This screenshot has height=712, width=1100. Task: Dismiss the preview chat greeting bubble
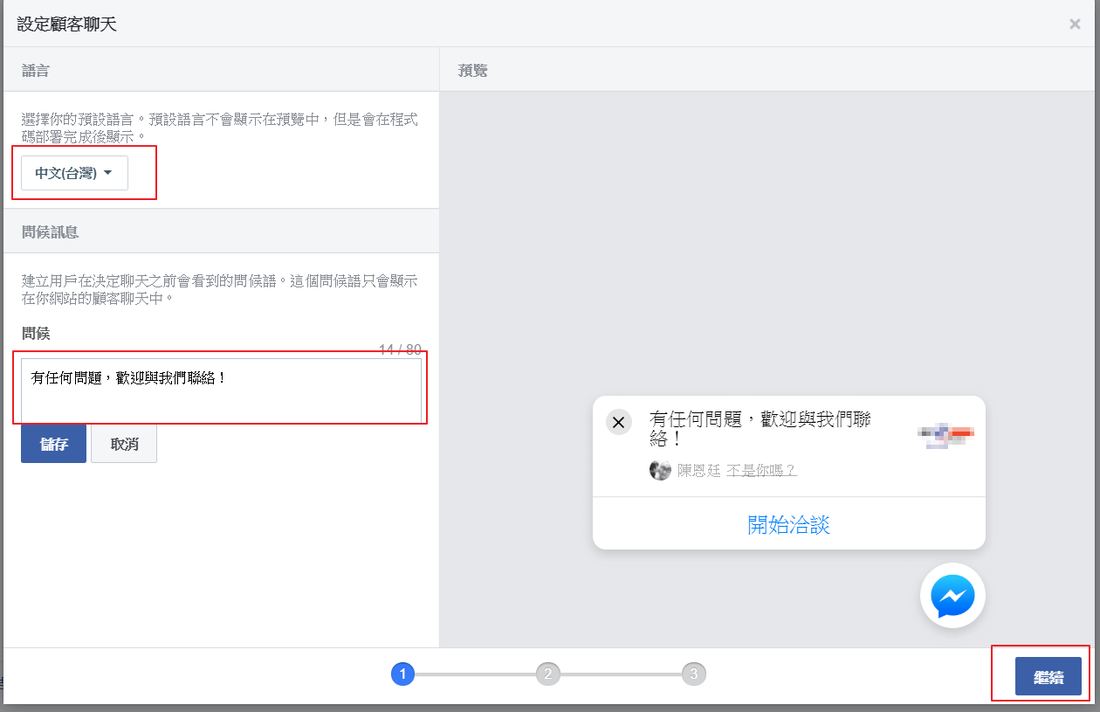point(619,422)
